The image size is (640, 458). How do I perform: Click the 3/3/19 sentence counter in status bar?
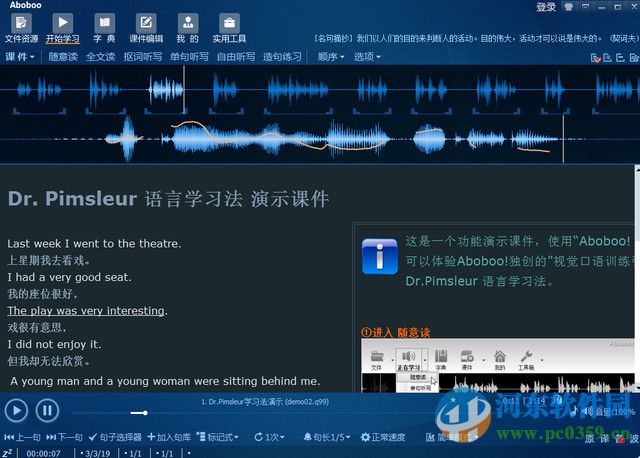(95, 454)
